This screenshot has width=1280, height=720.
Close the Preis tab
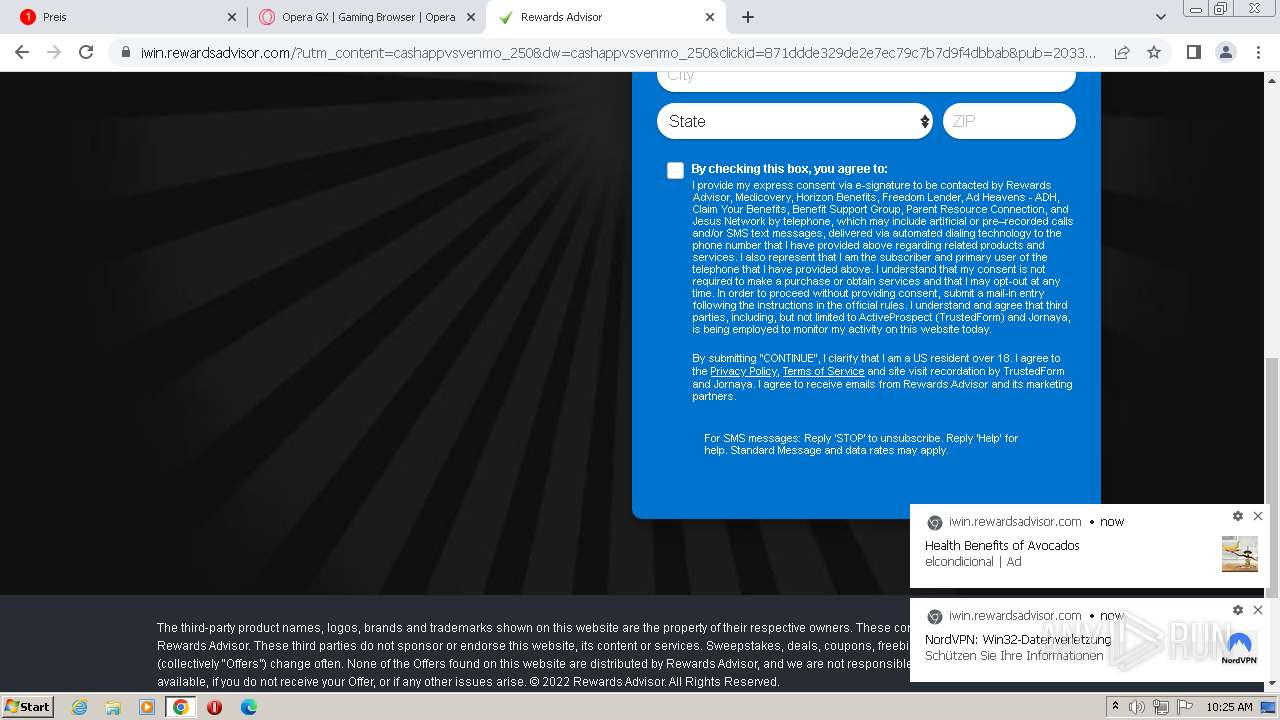(x=232, y=17)
